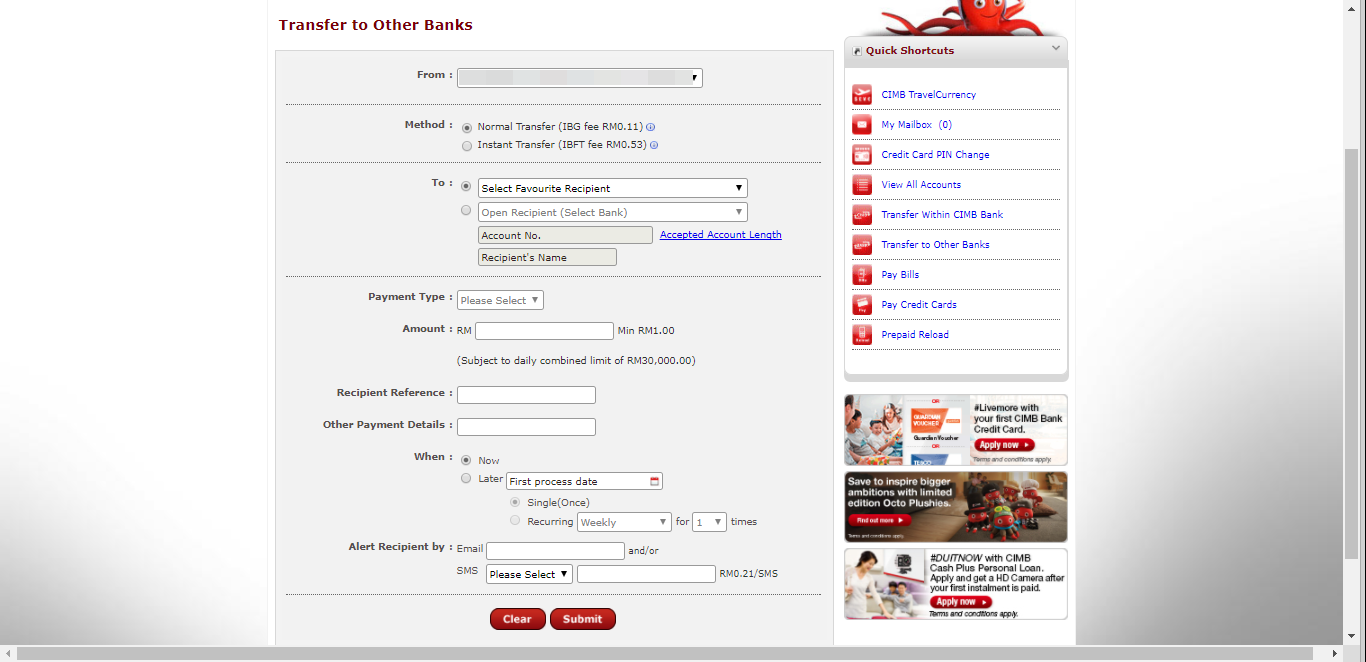Open the recurring times count dropdown
This screenshot has height=662, width=1366.
click(709, 522)
